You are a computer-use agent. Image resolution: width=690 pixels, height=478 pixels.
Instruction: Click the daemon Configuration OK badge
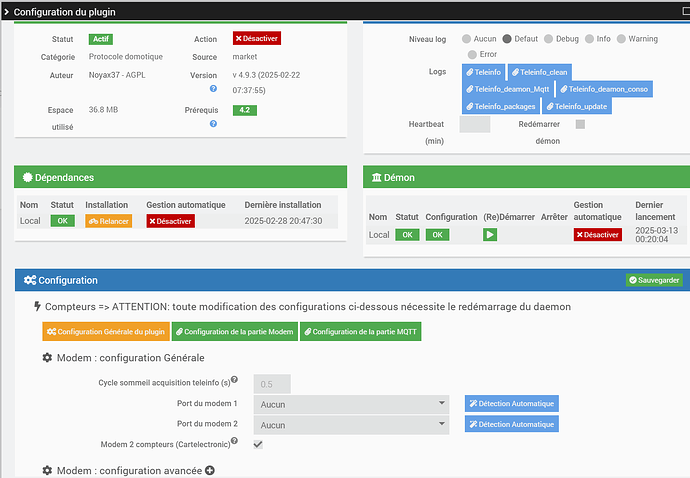pyautogui.click(x=437, y=235)
